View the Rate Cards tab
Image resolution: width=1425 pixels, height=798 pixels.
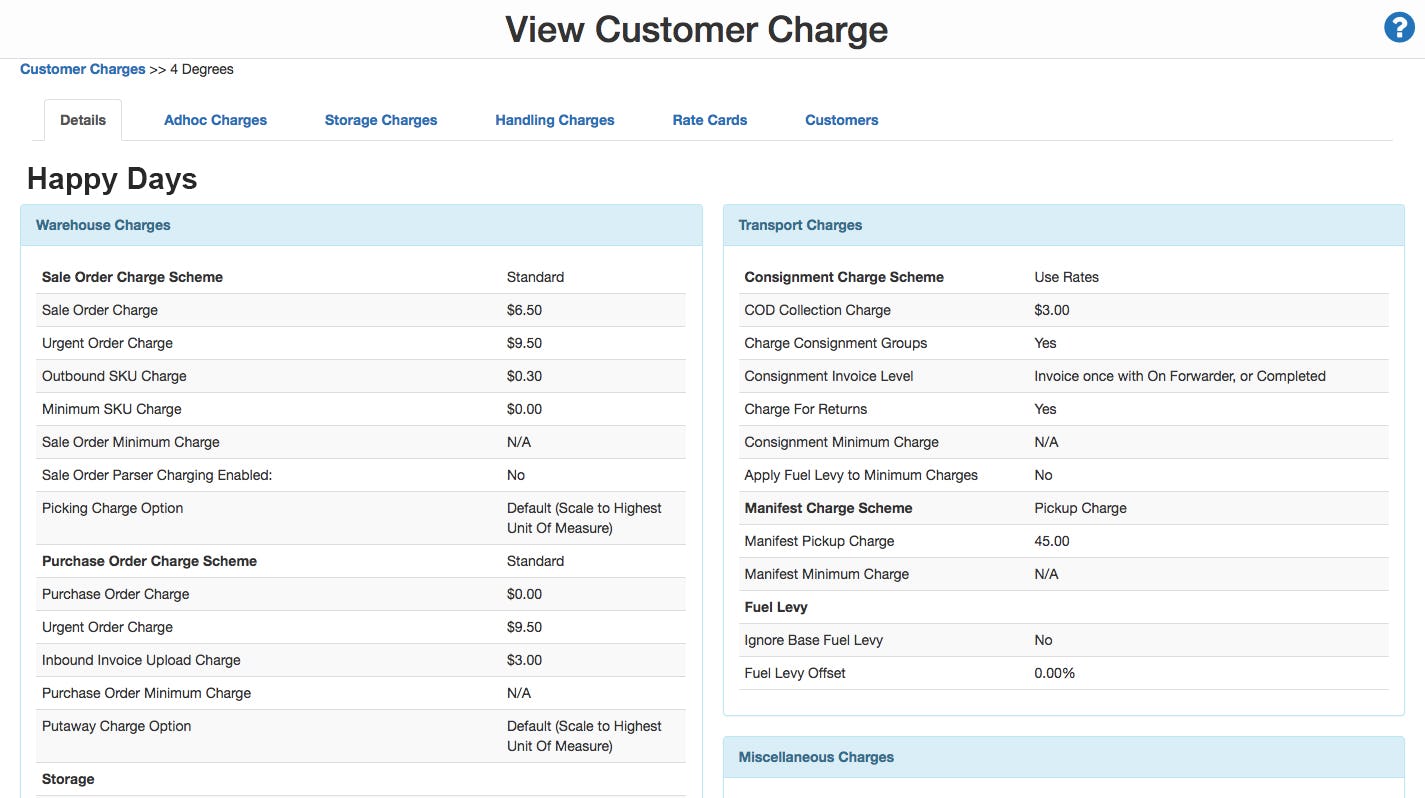(x=709, y=119)
